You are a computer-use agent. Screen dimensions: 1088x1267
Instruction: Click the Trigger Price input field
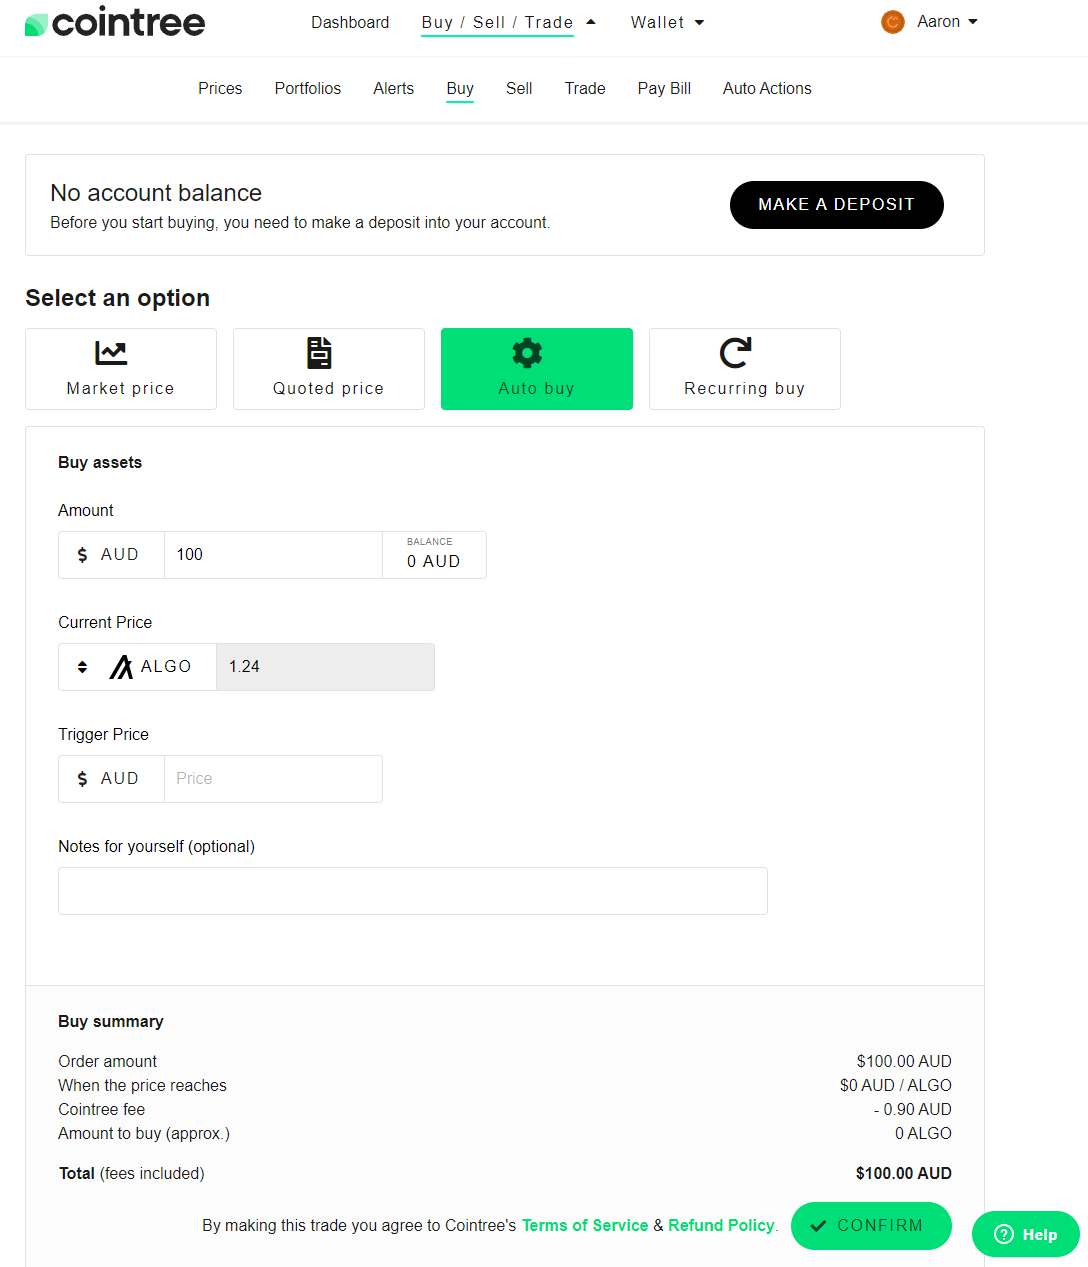(x=273, y=779)
